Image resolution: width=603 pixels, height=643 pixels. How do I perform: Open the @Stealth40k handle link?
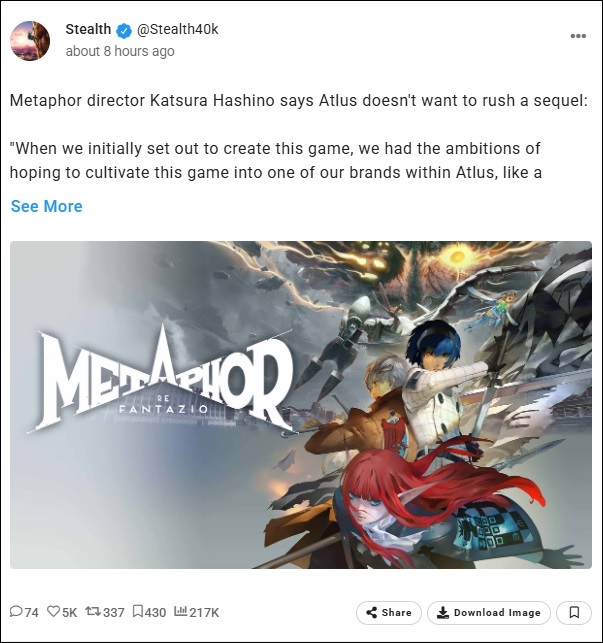click(177, 30)
